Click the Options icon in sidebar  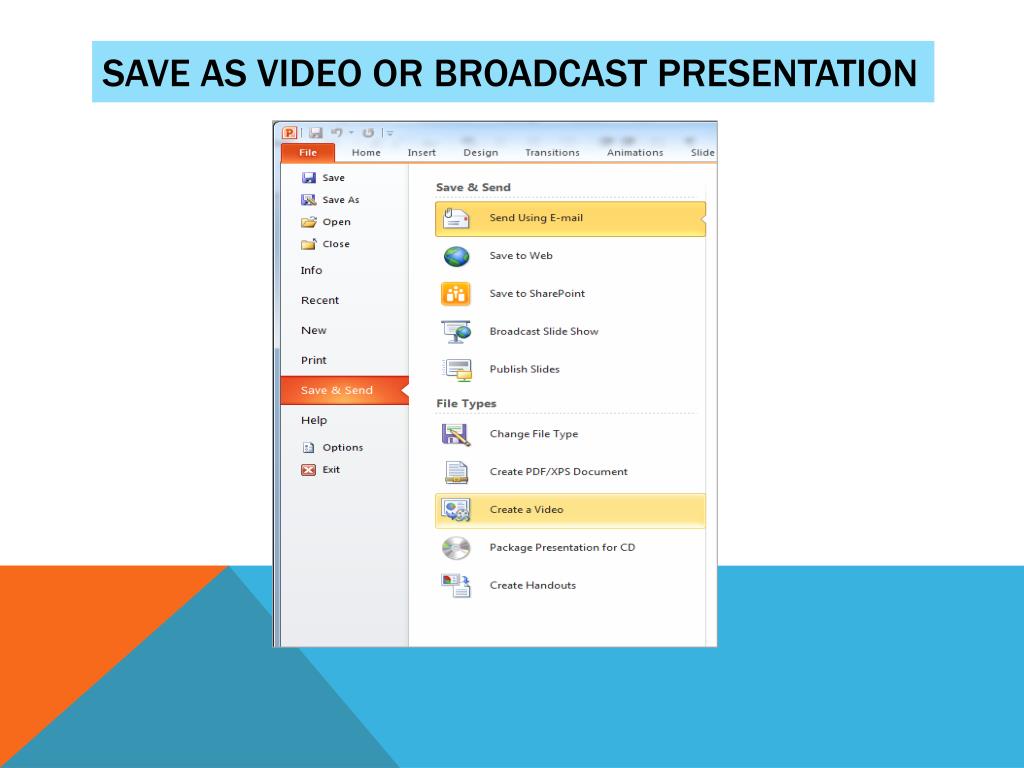309,448
